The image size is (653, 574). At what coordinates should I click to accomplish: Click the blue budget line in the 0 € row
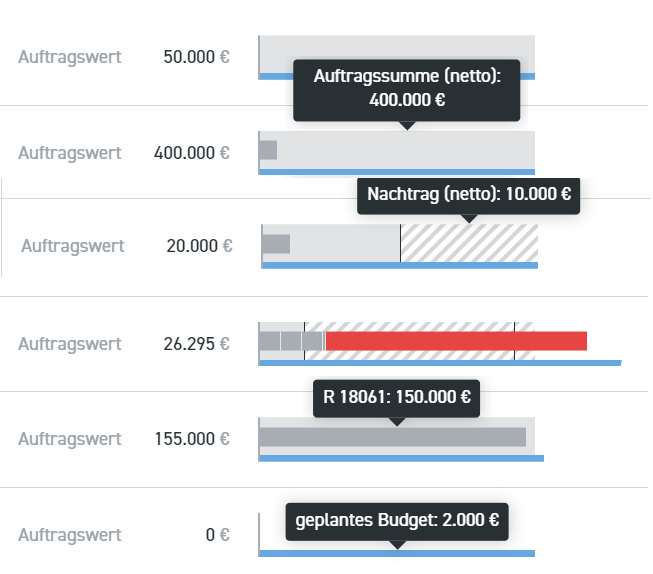(x=396, y=553)
